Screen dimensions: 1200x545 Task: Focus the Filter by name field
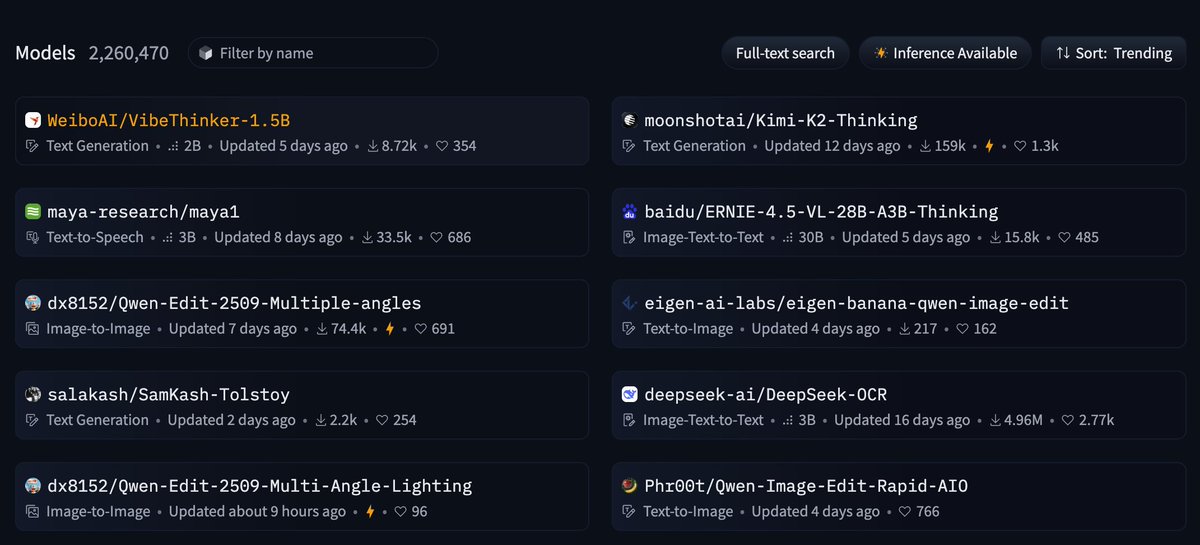[x=313, y=53]
